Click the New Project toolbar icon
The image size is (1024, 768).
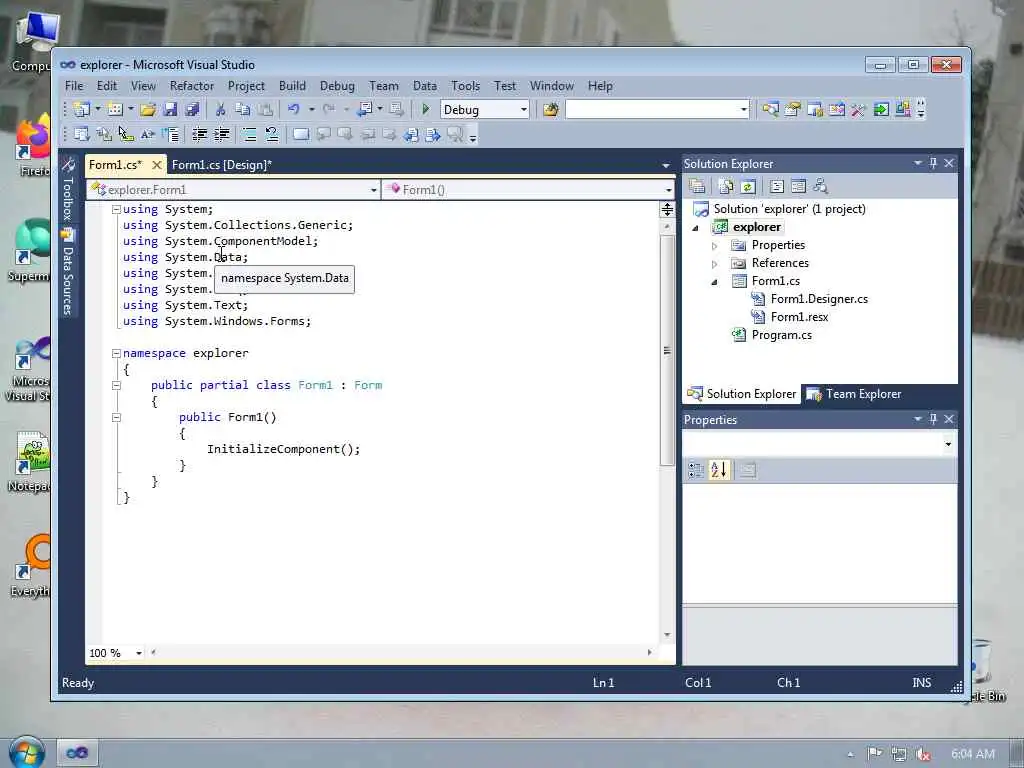click(82, 110)
